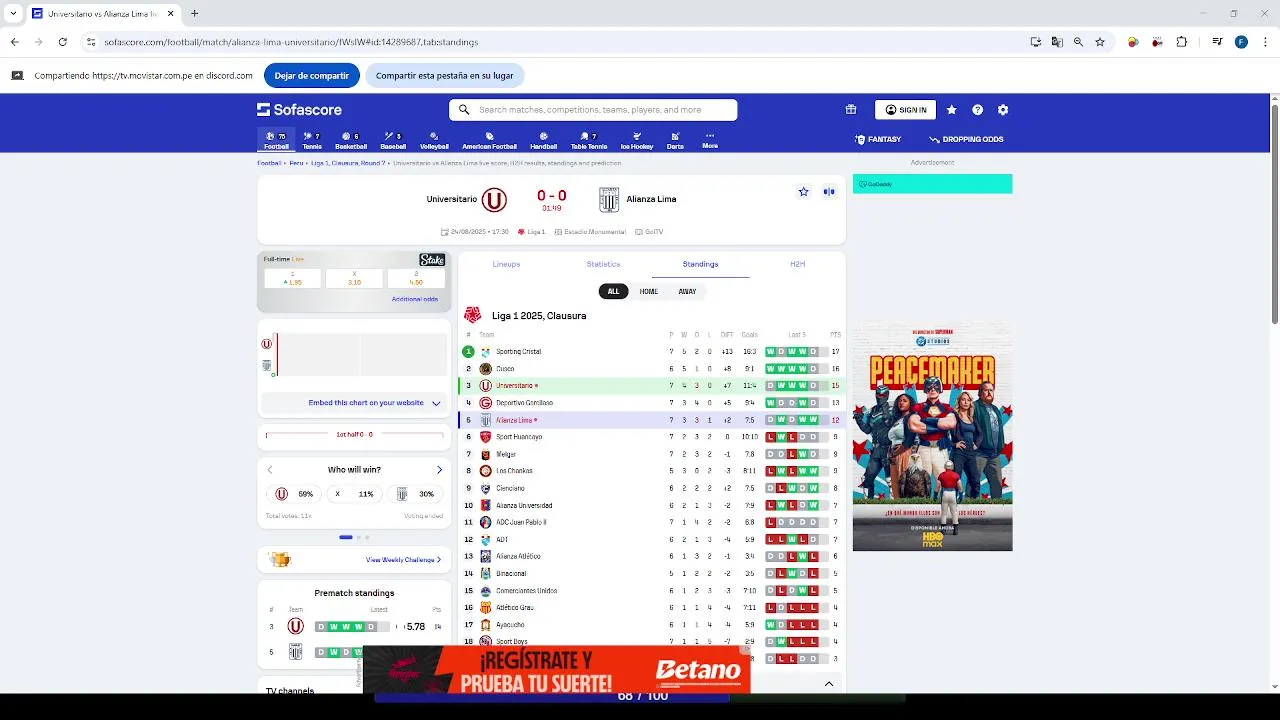Click Dejar de compartir button
The width and height of the screenshot is (1280, 720).
pos(312,75)
